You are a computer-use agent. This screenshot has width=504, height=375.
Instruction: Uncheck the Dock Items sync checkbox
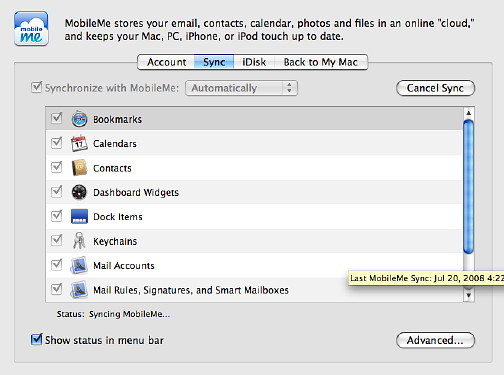point(56,216)
